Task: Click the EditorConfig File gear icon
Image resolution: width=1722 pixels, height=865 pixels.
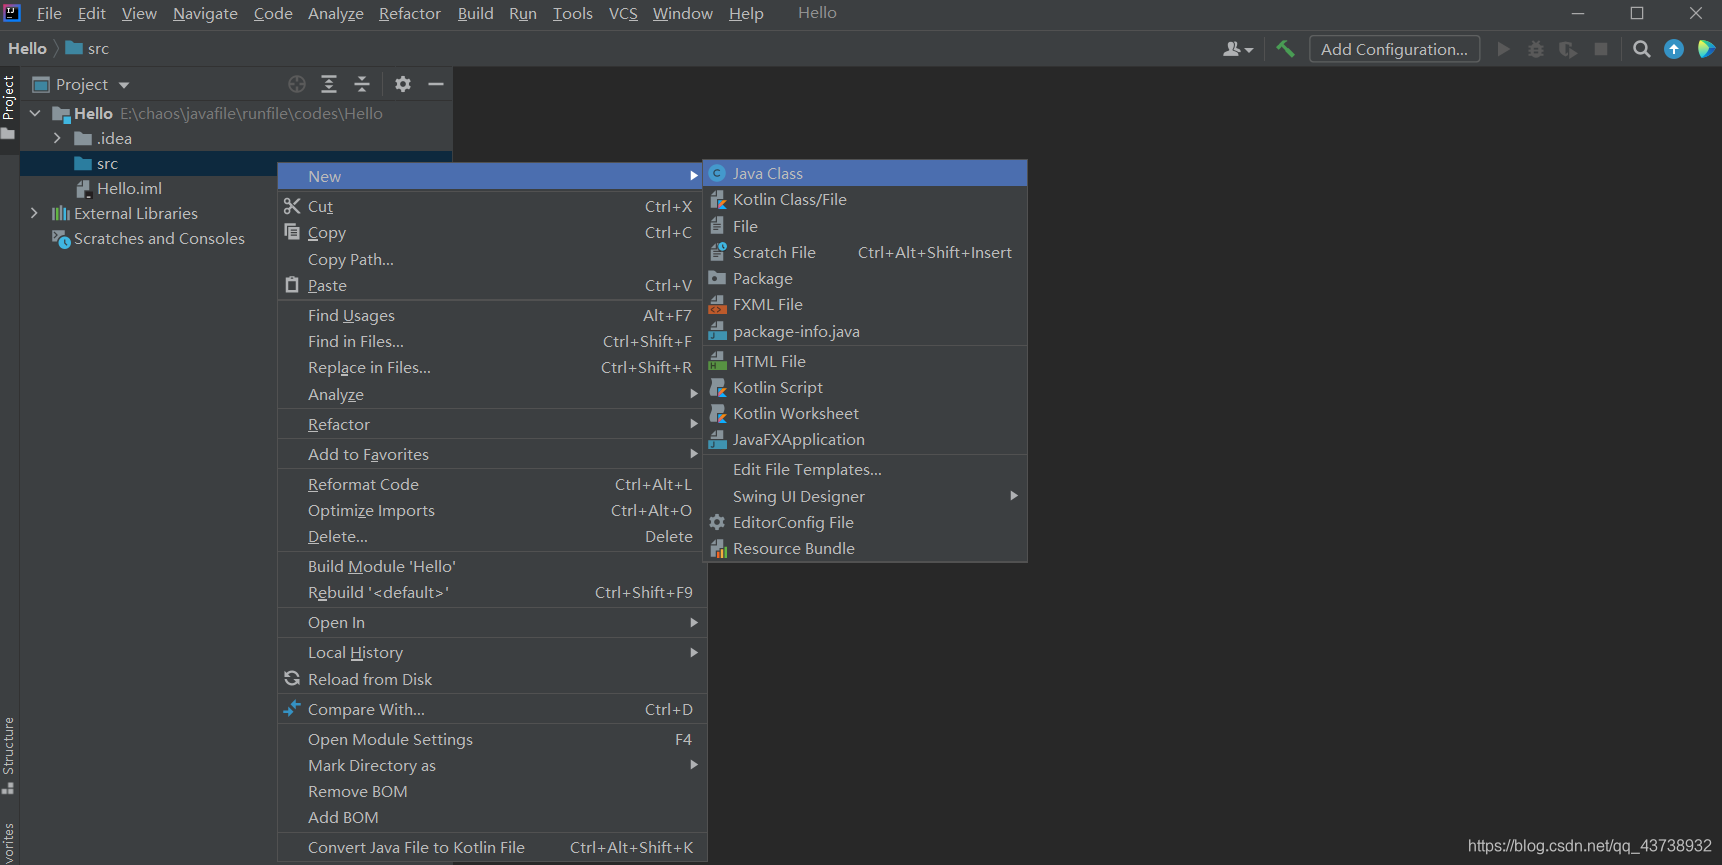Action: 717,522
